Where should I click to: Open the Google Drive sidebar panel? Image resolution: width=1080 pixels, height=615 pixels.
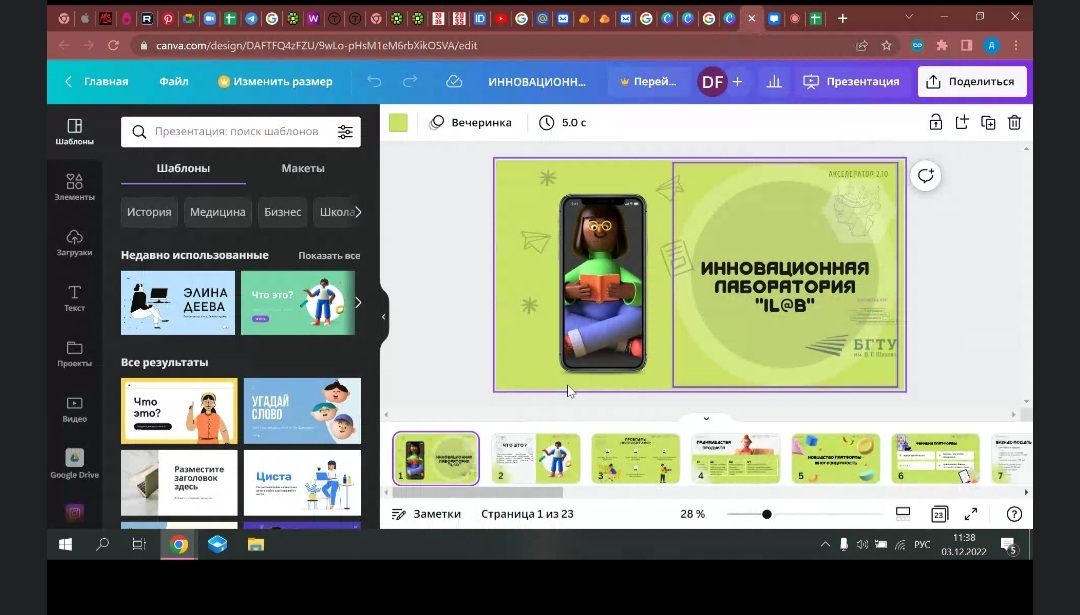pyautogui.click(x=74, y=463)
